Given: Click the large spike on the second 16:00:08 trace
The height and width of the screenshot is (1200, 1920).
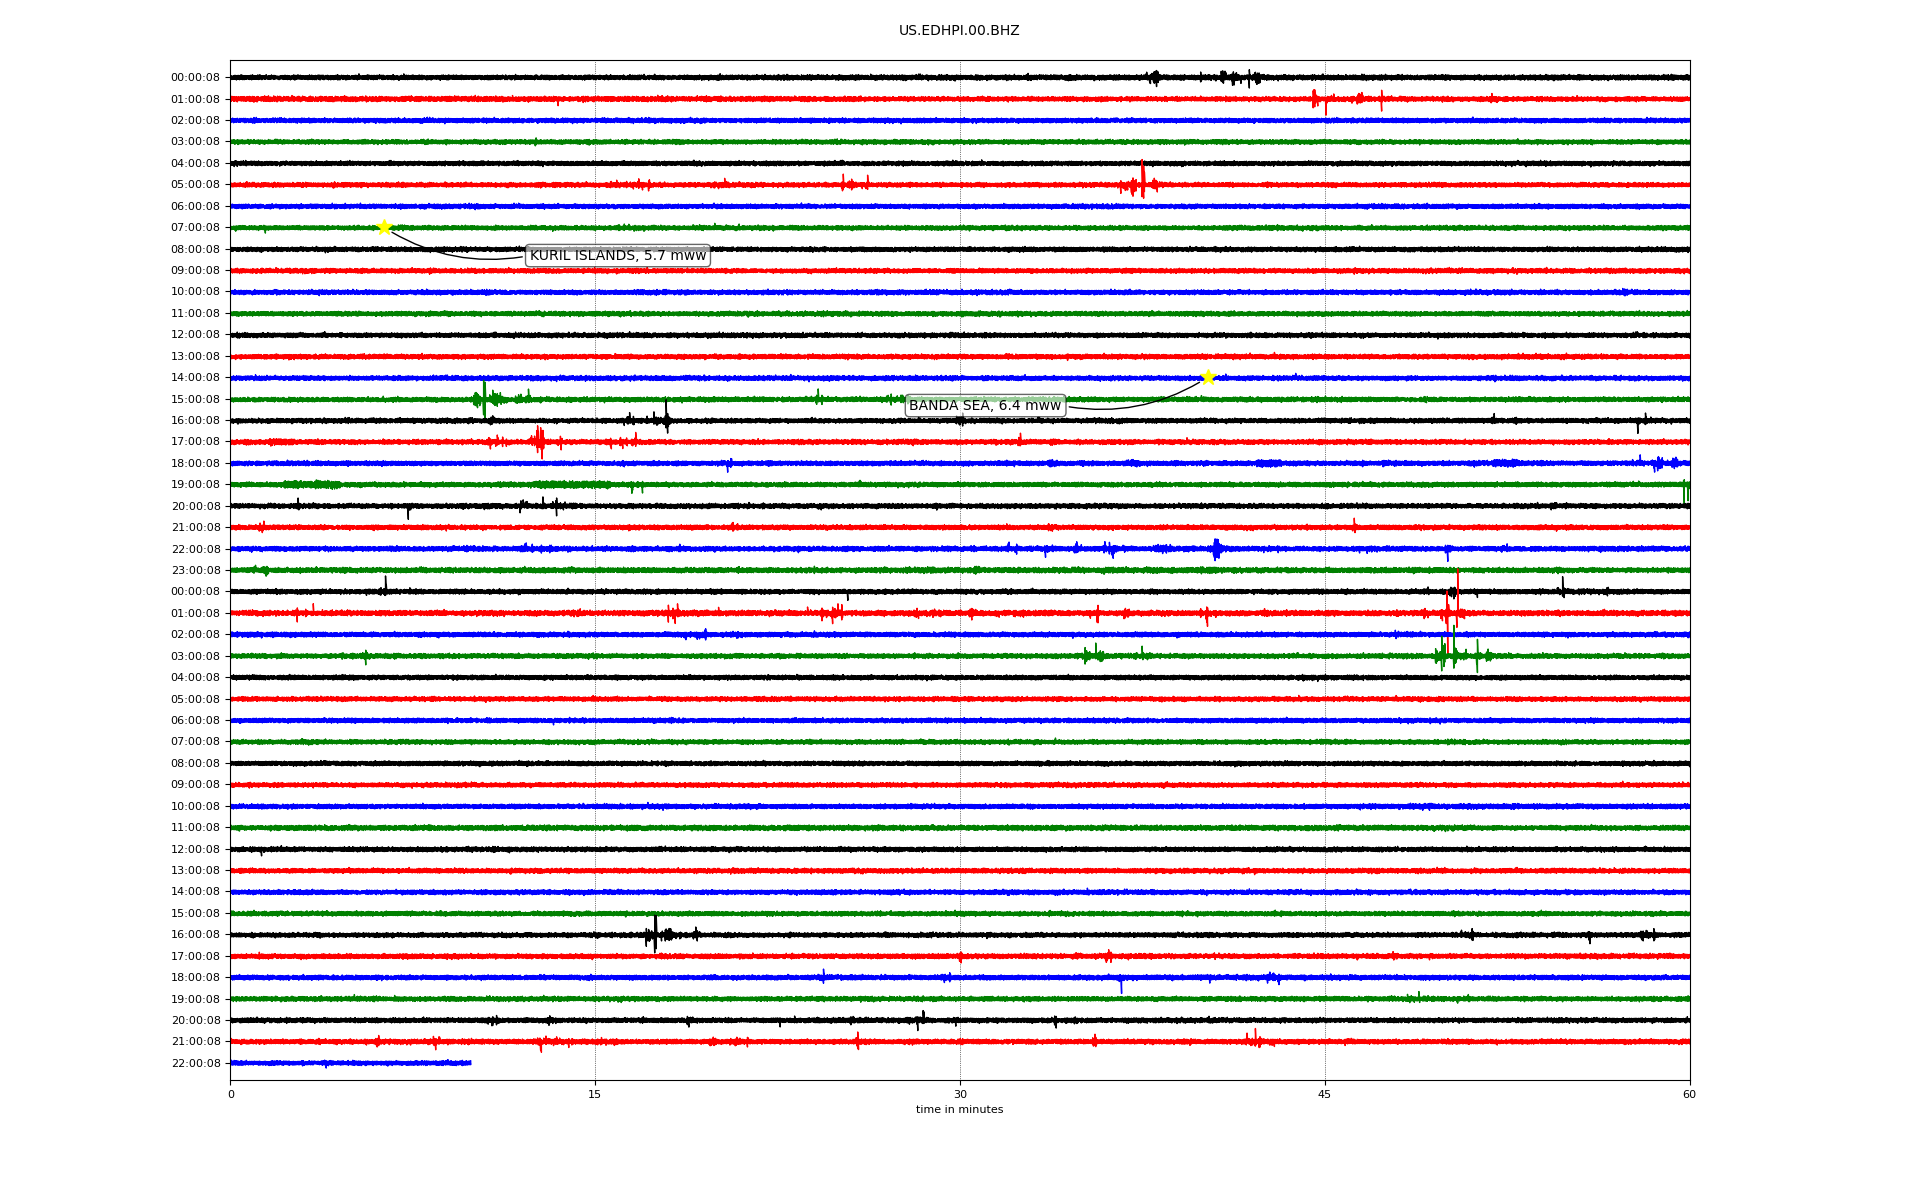Looking at the screenshot, I should pyautogui.click(x=655, y=932).
